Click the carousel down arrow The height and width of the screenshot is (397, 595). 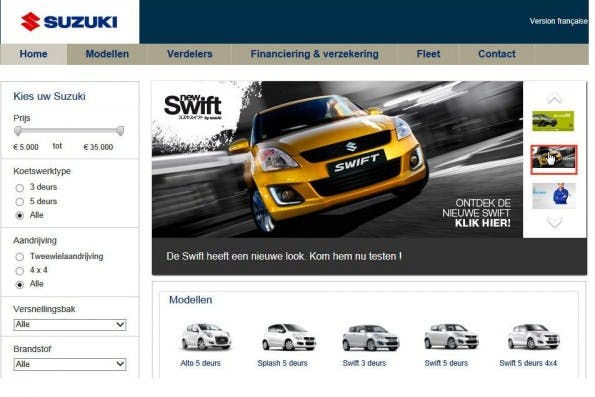(x=554, y=222)
